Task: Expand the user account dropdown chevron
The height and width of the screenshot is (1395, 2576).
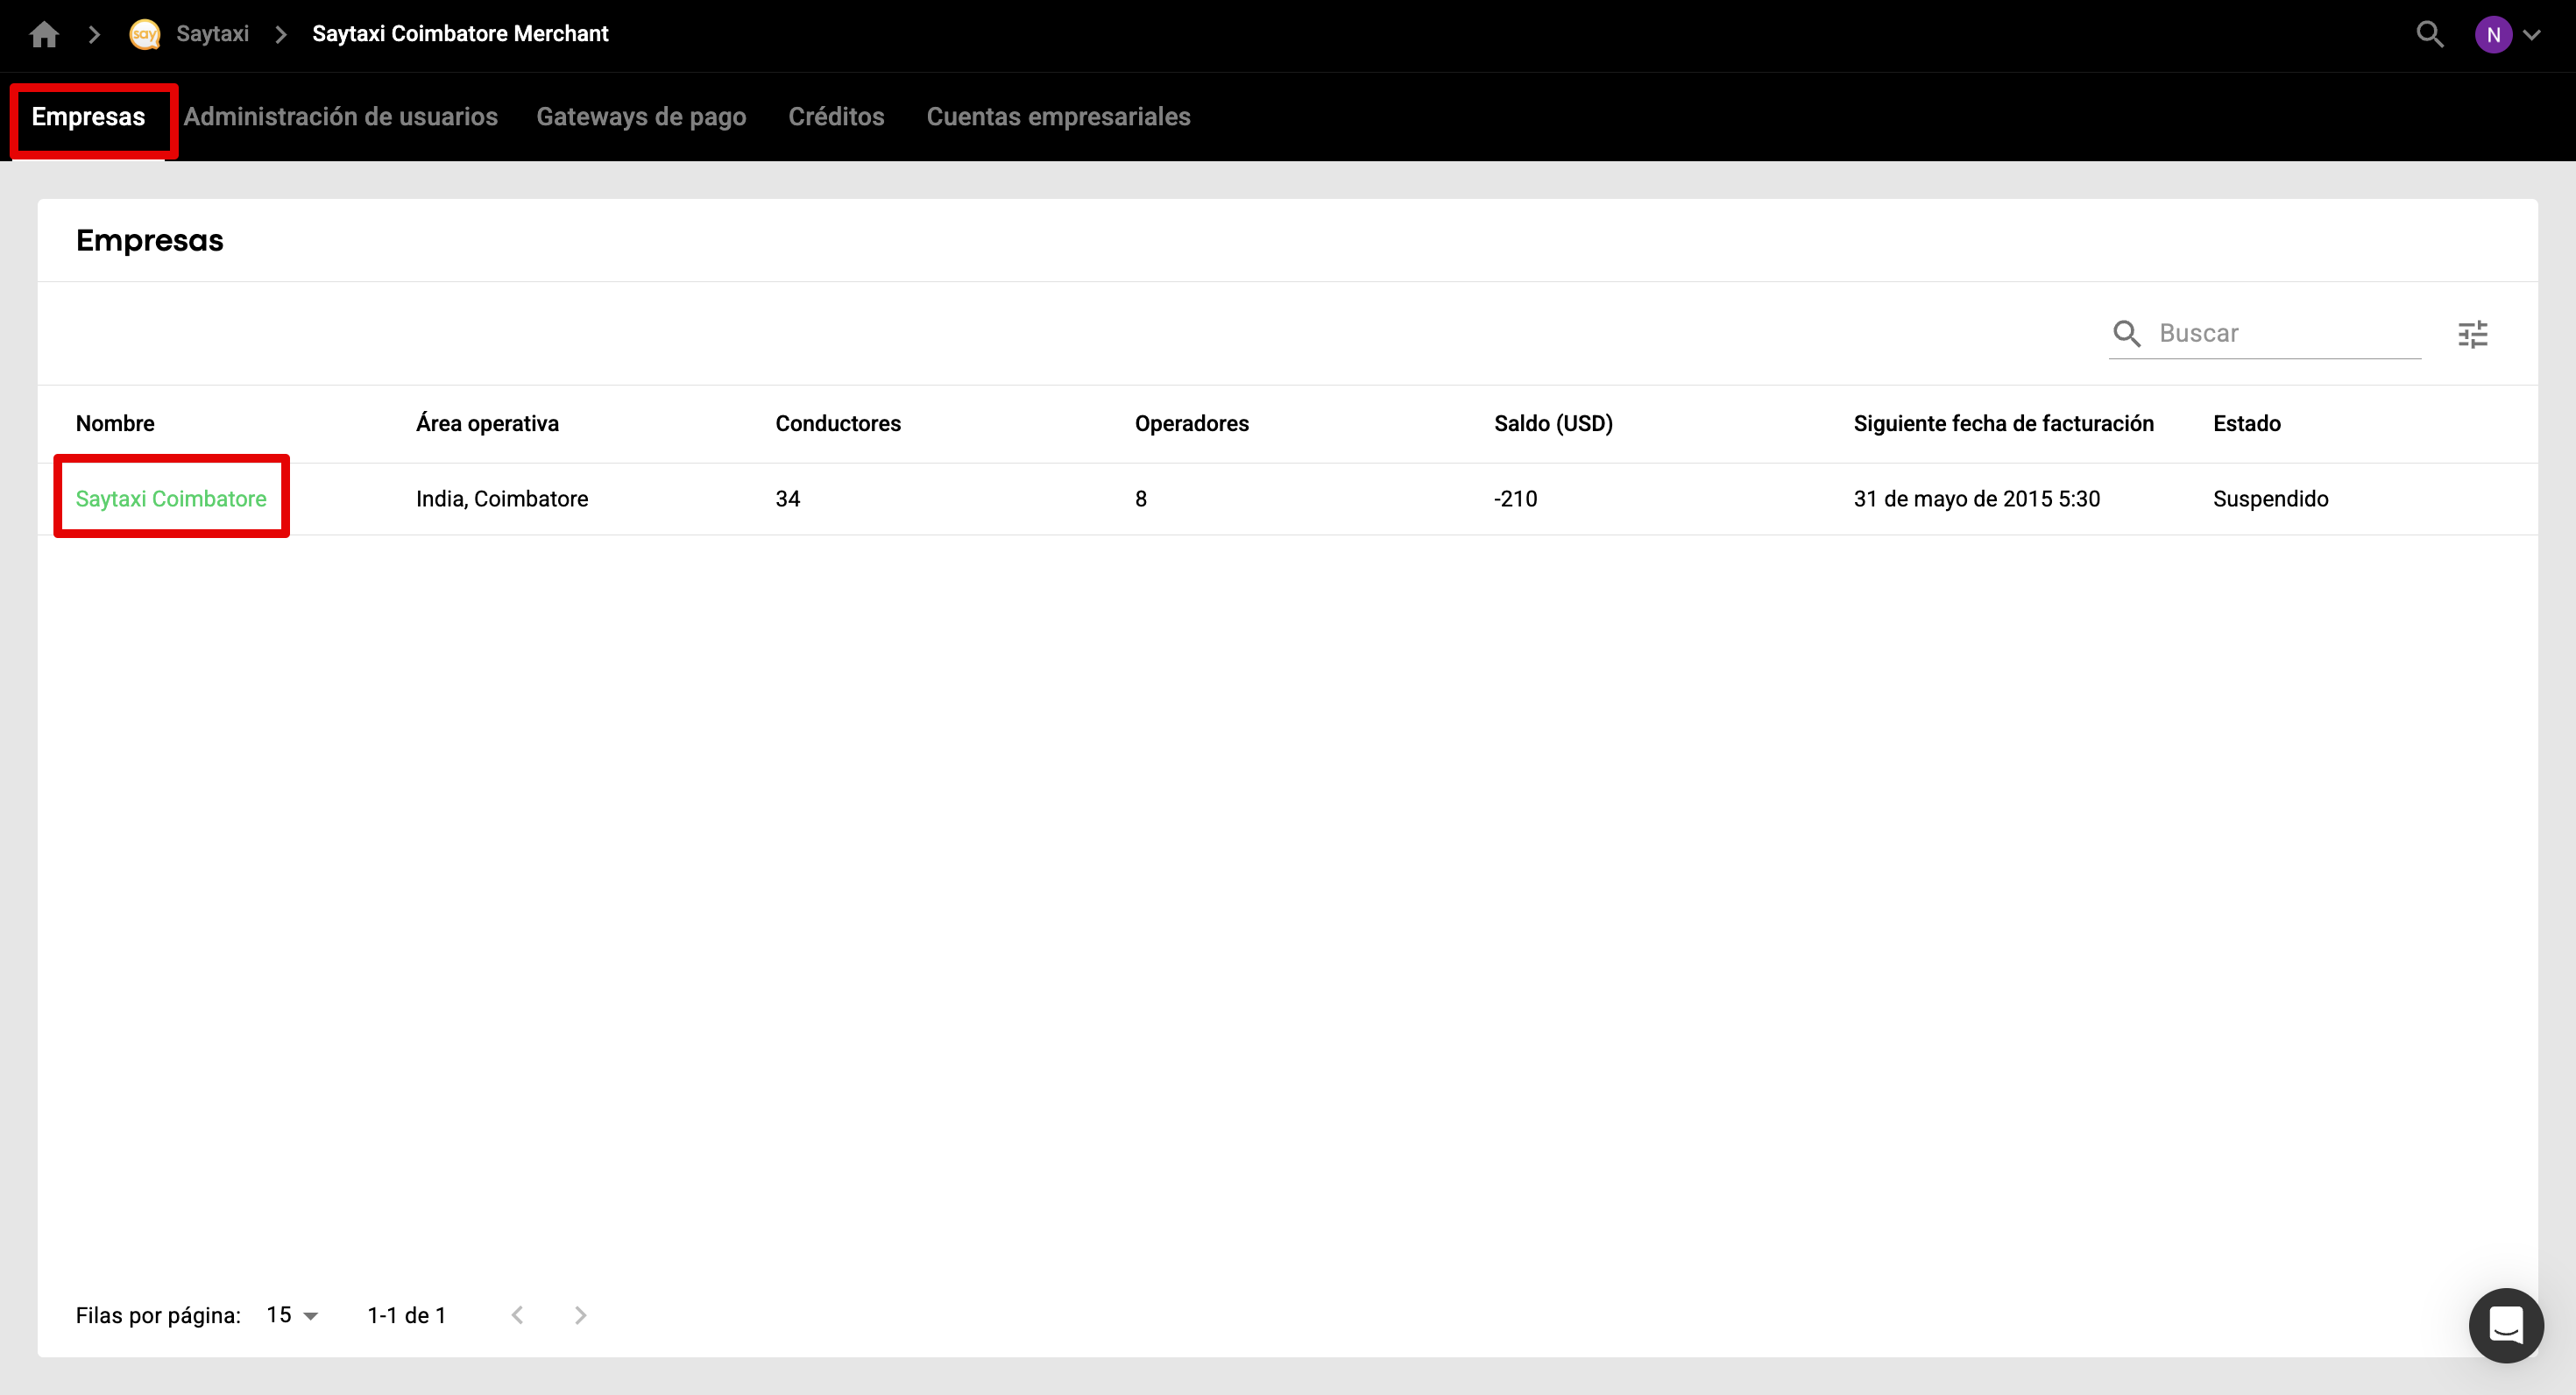Action: [x=2532, y=35]
